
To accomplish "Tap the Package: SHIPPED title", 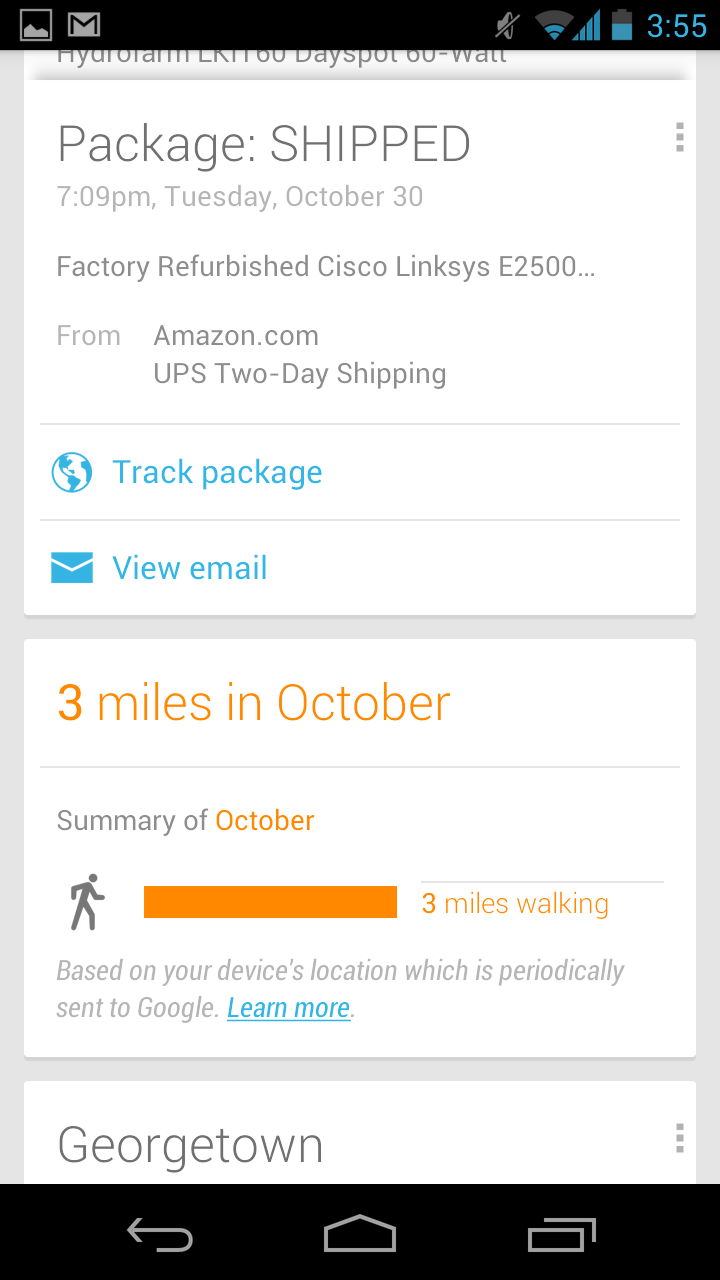I will 264,145.
